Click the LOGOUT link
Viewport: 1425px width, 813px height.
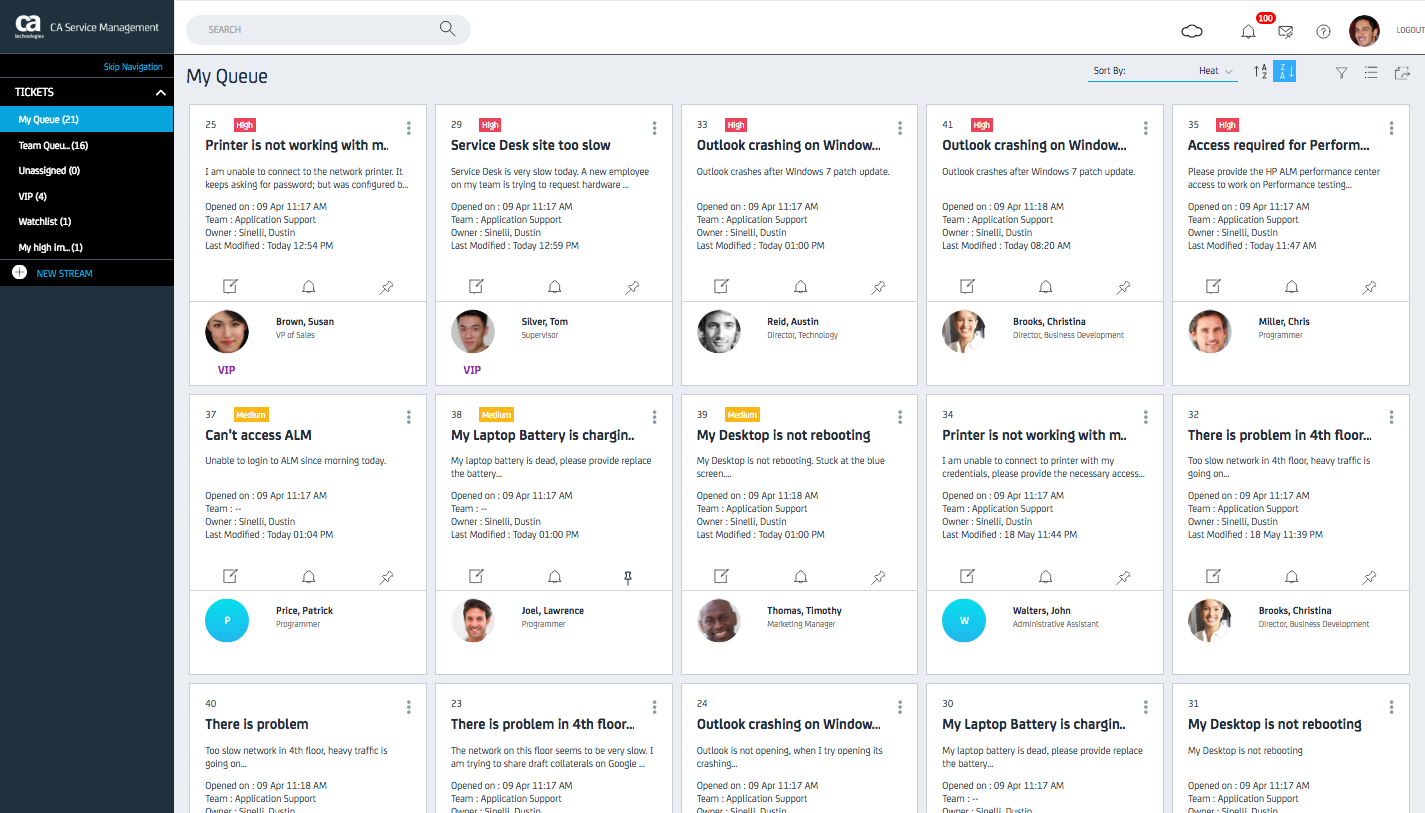coord(1410,30)
